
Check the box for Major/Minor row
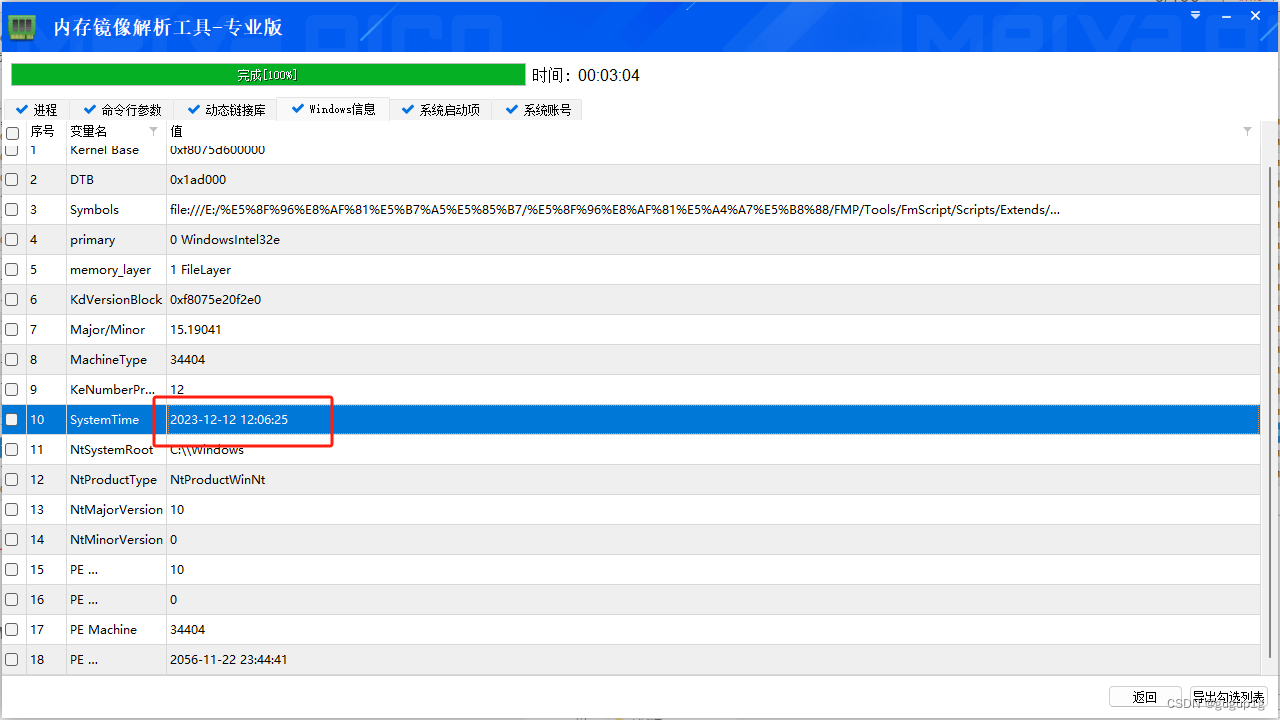coord(12,330)
